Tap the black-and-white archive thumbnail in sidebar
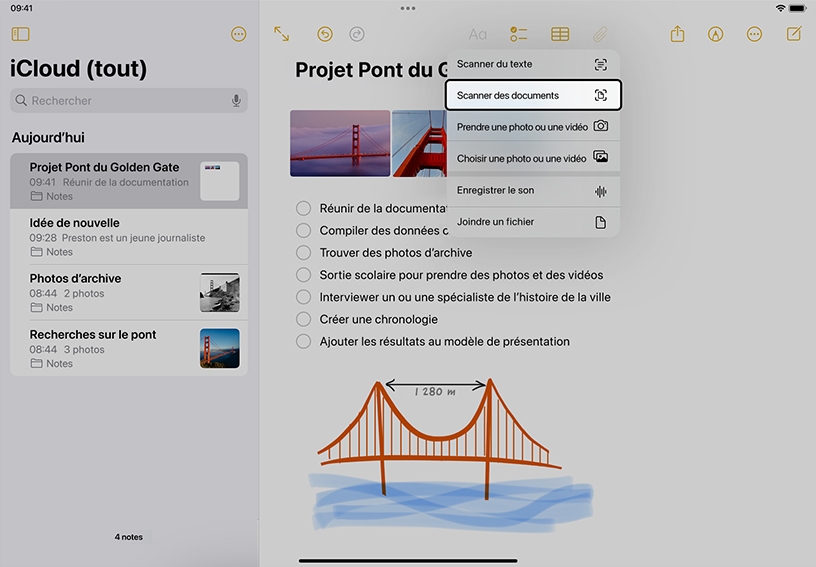 (220, 292)
